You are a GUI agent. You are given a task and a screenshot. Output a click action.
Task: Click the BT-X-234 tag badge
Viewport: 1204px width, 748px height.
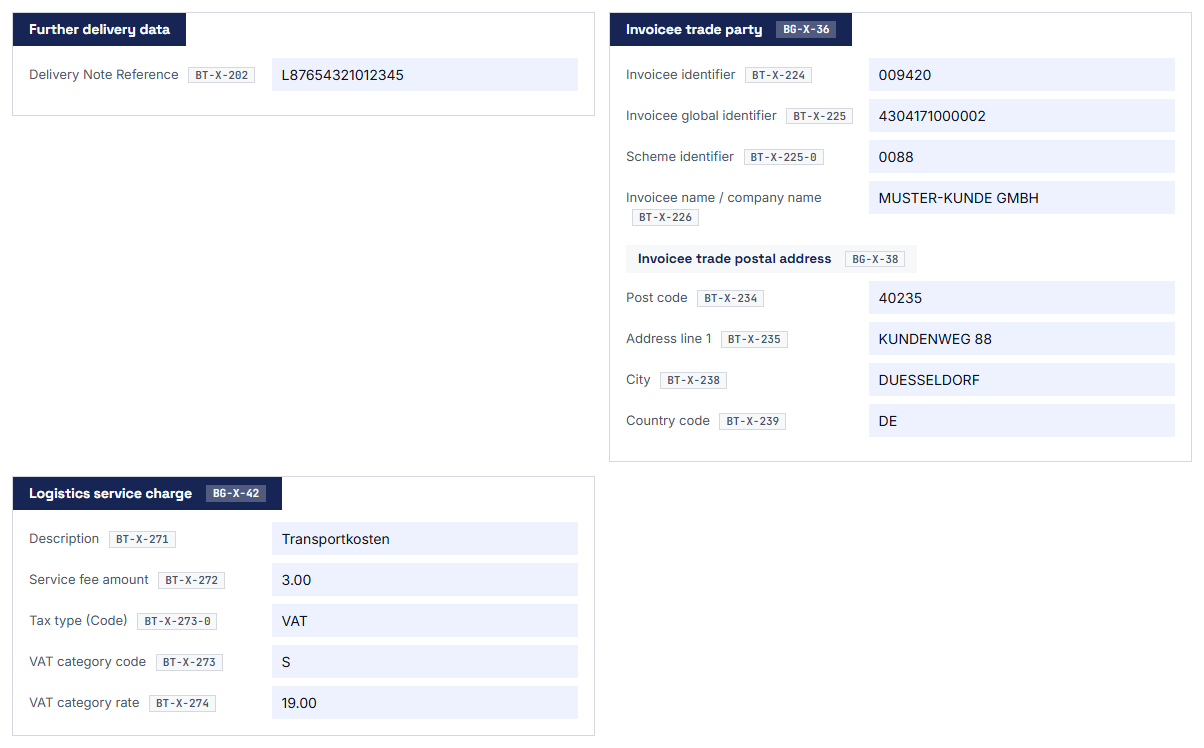pos(731,298)
